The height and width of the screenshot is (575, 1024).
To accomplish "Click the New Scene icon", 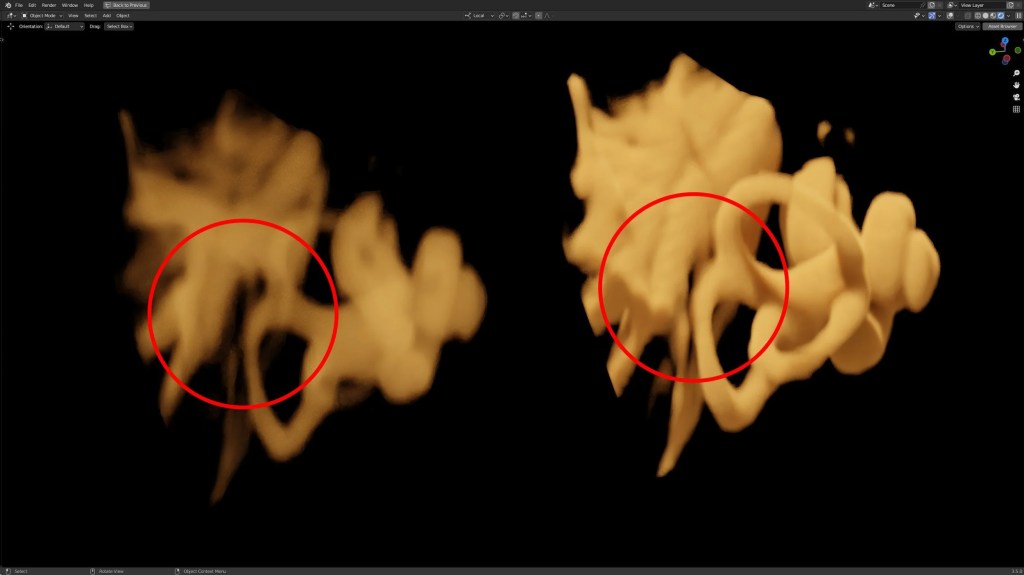I will 931,5.
